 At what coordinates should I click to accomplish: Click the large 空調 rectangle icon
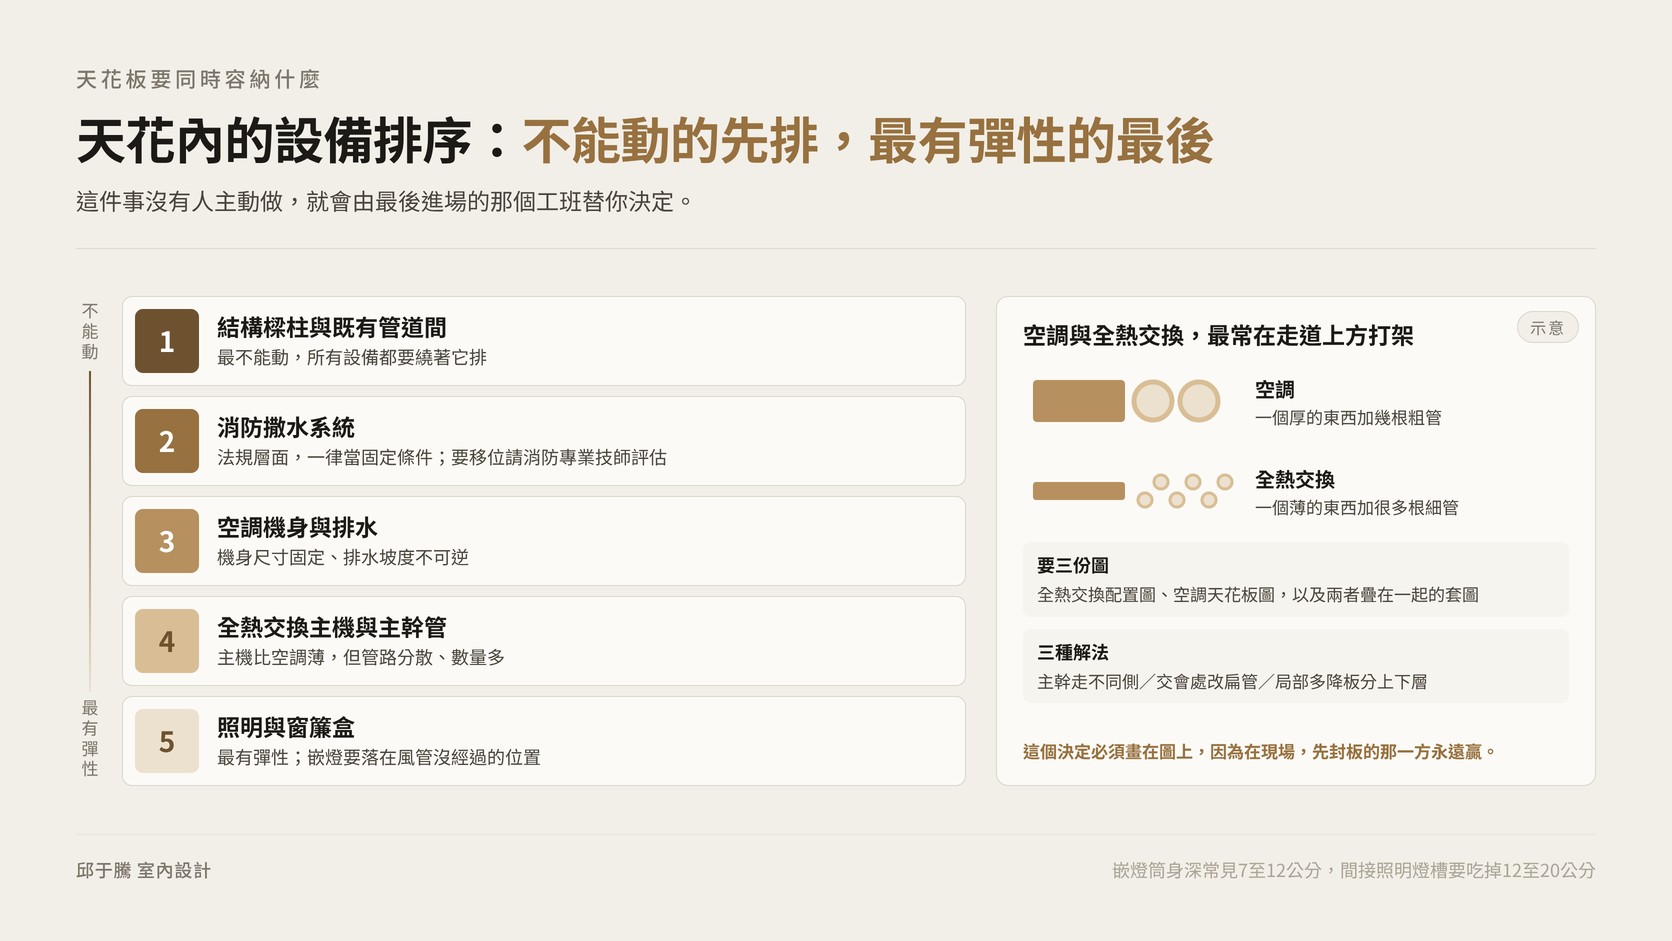click(1078, 401)
